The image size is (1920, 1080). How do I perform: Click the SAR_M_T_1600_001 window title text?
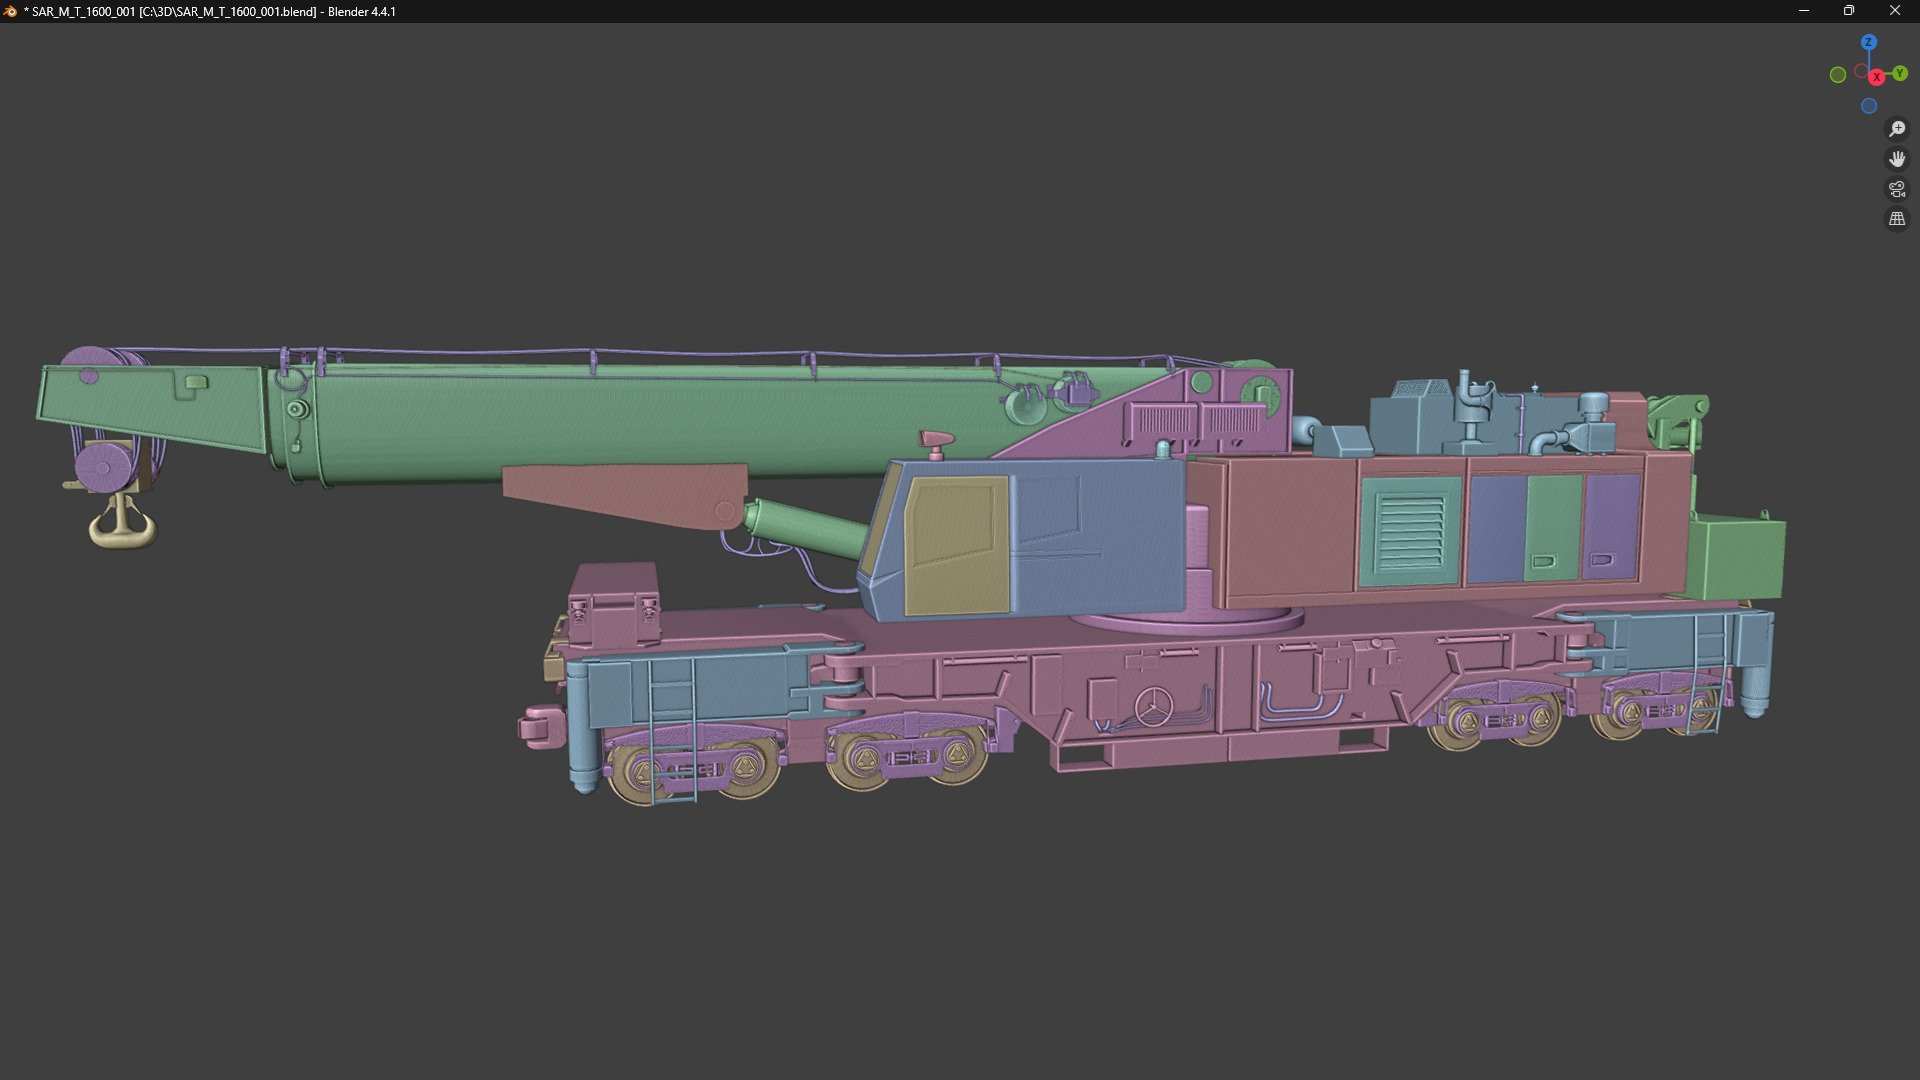(x=210, y=12)
